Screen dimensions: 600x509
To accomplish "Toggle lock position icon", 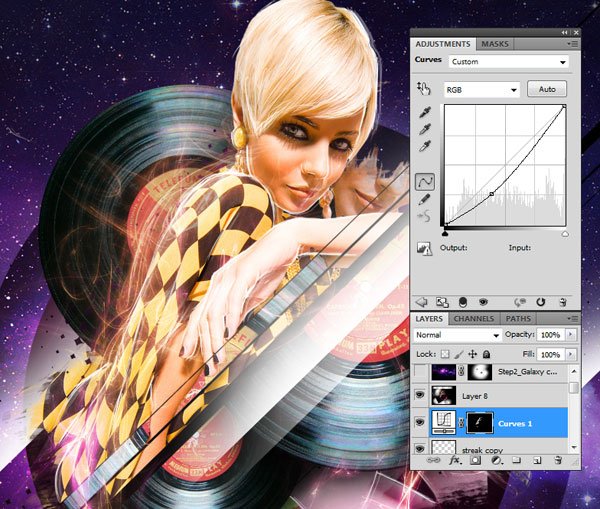I will [473, 354].
